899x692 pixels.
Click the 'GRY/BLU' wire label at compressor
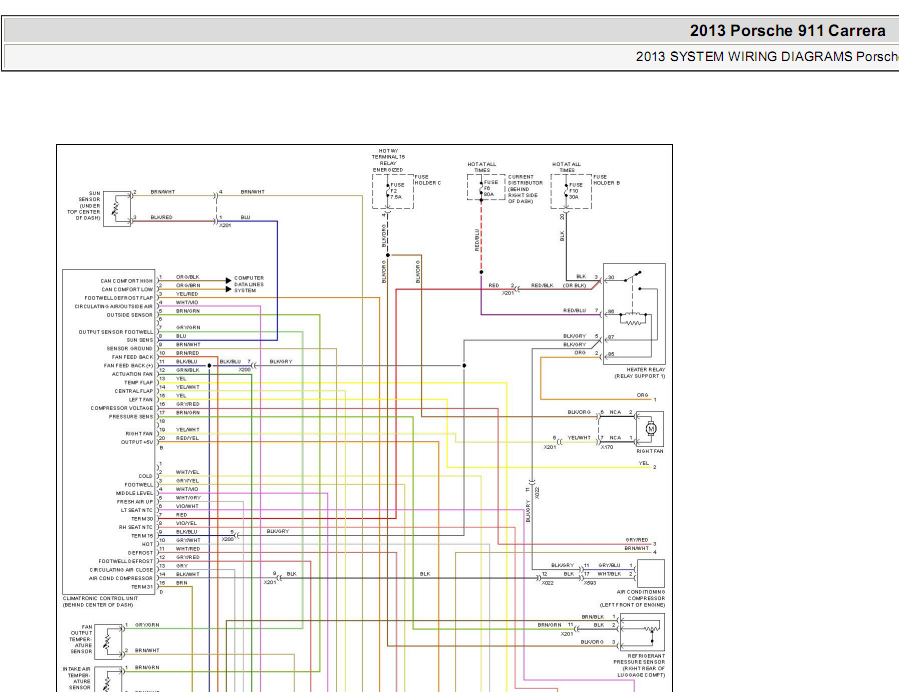click(x=609, y=565)
